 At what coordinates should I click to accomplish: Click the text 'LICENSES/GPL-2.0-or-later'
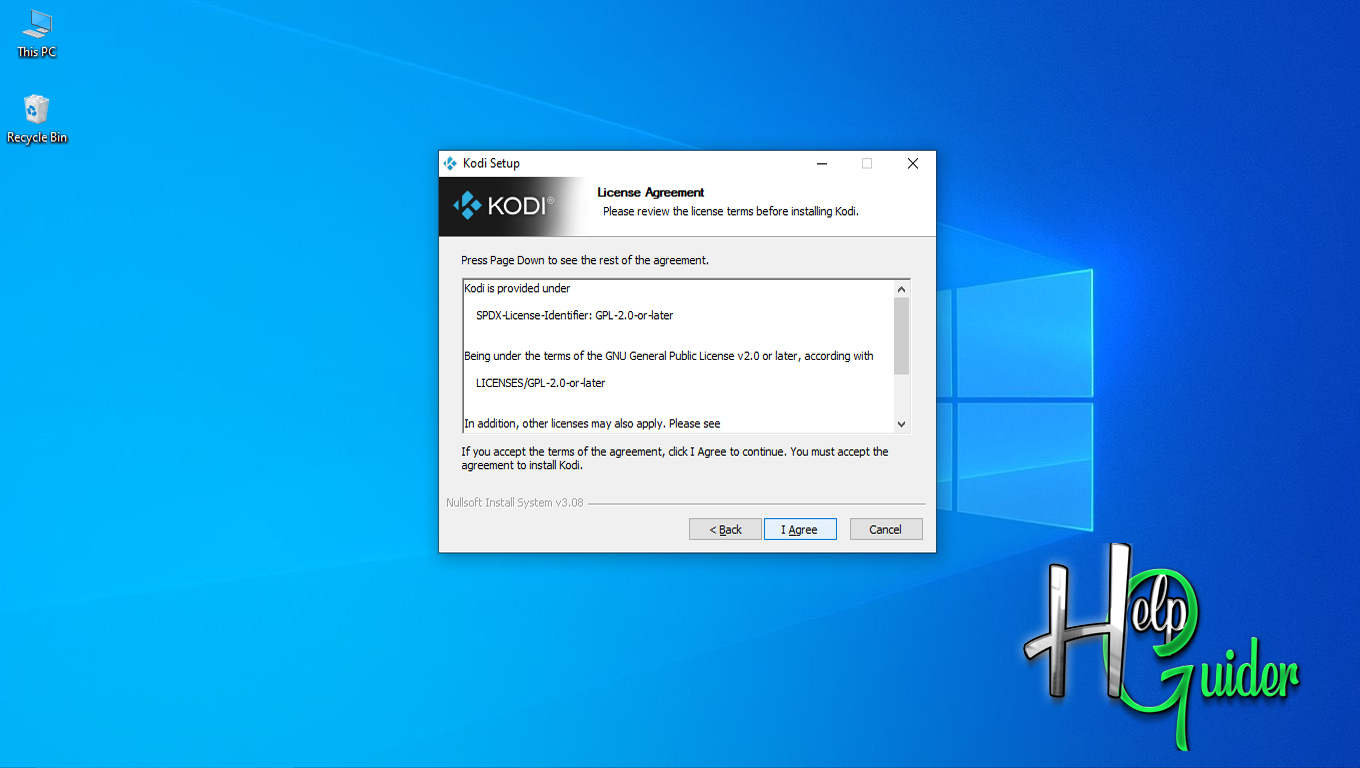(x=541, y=383)
